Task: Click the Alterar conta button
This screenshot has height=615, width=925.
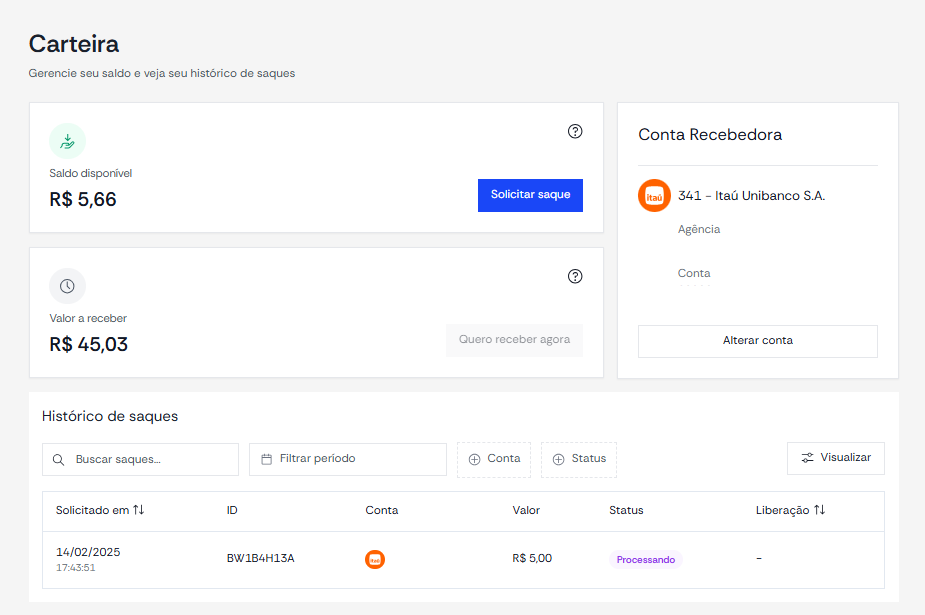Action: [x=757, y=341]
